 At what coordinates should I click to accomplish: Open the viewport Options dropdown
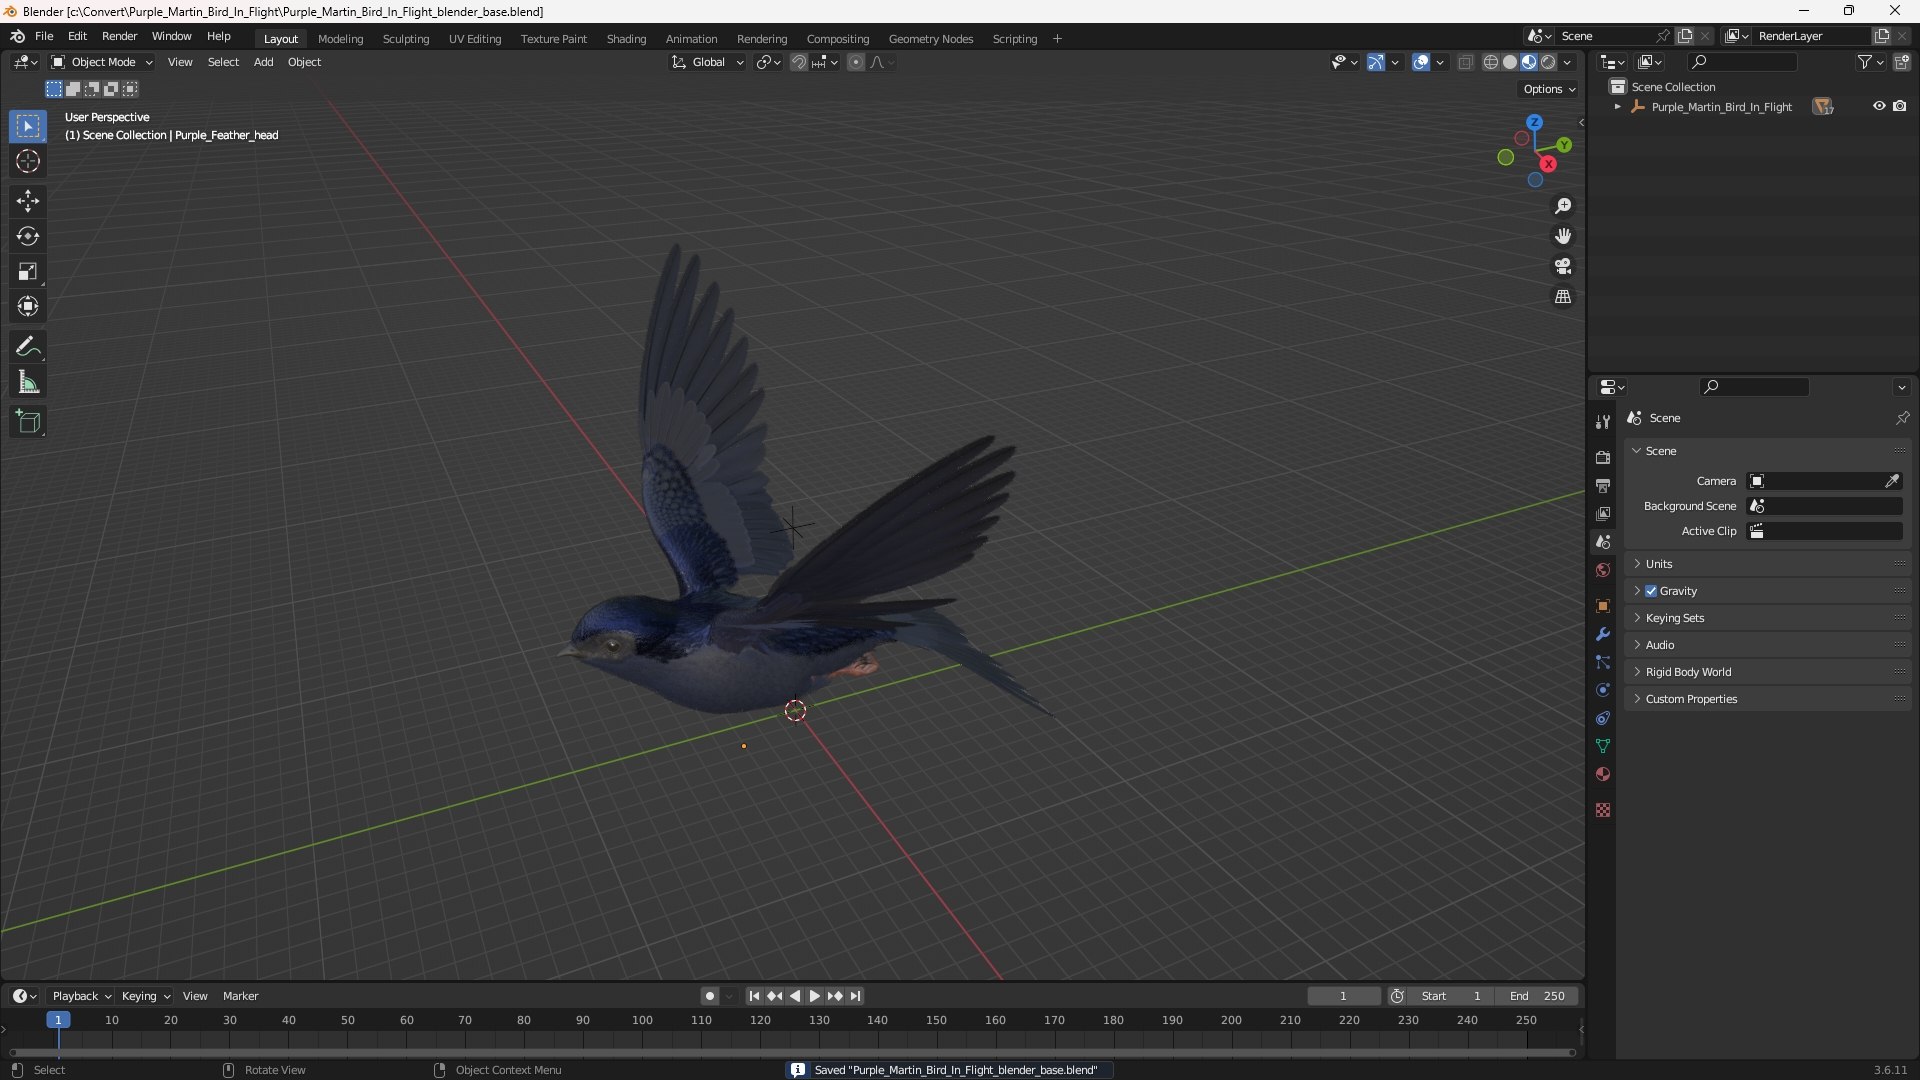point(1548,89)
